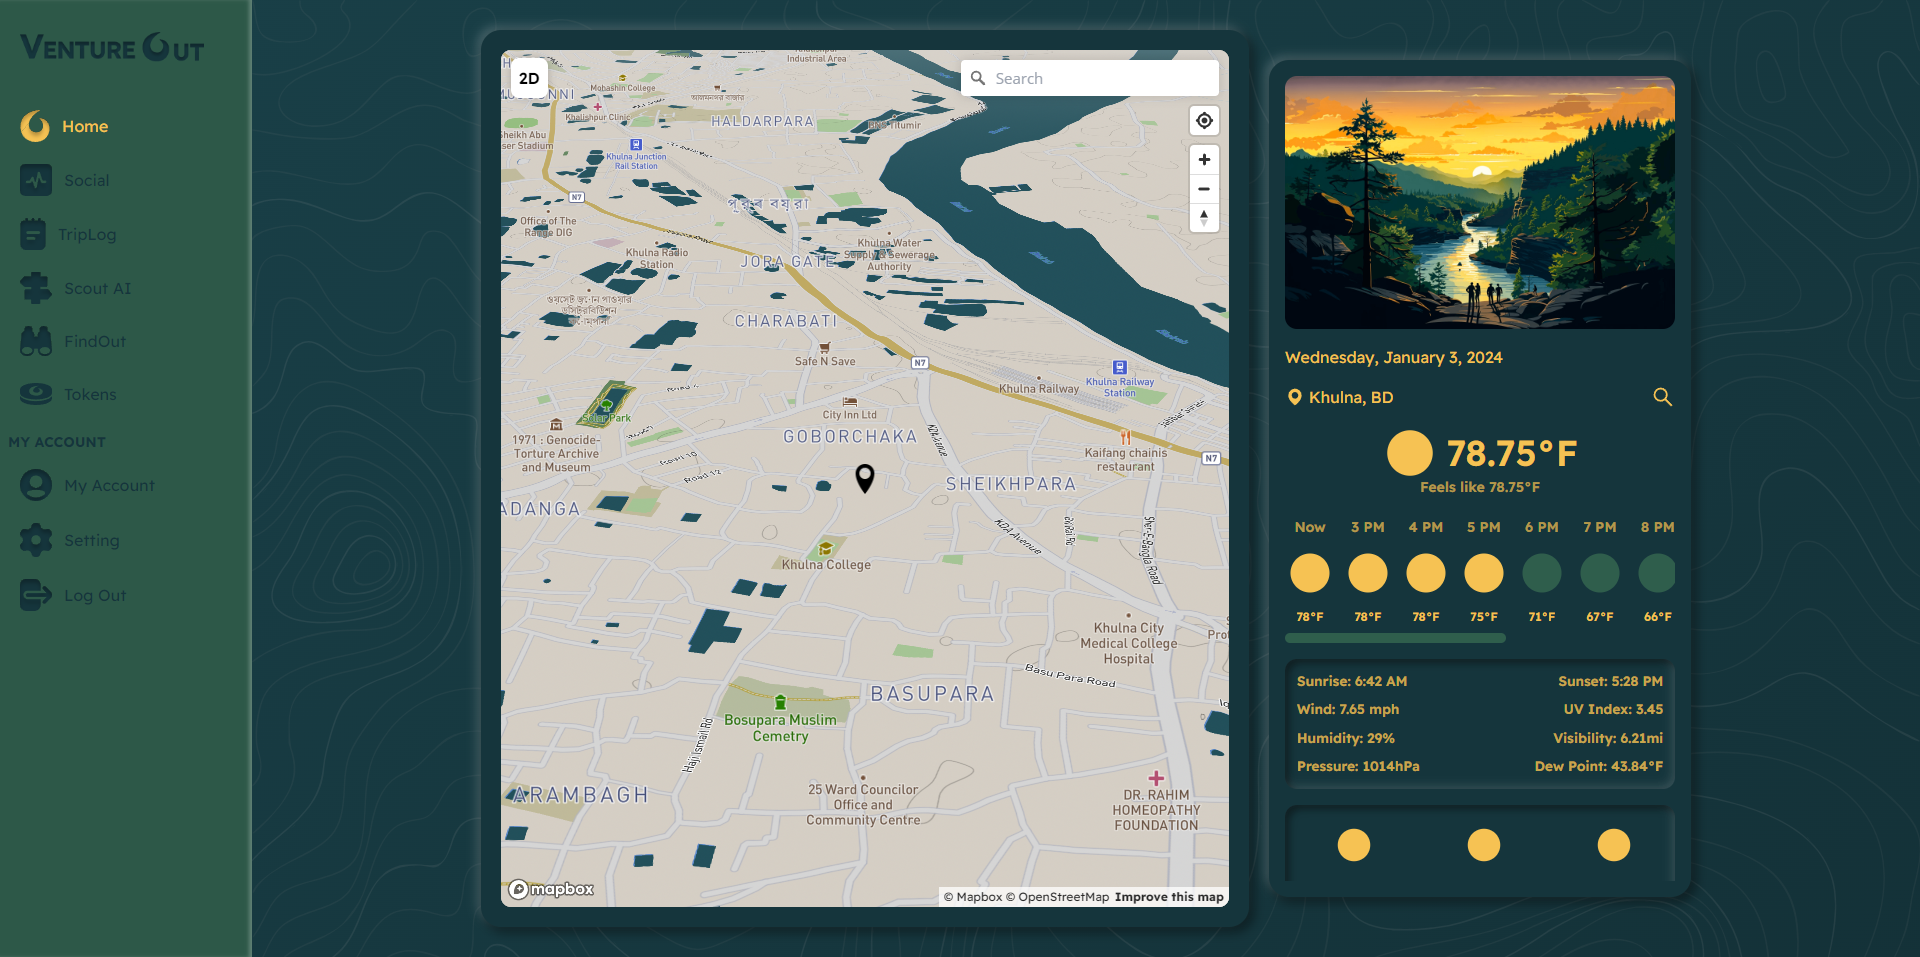This screenshot has width=1920, height=957.
Task: Click the Dr. Rahim Homeopathy cross icon
Action: tap(1156, 778)
